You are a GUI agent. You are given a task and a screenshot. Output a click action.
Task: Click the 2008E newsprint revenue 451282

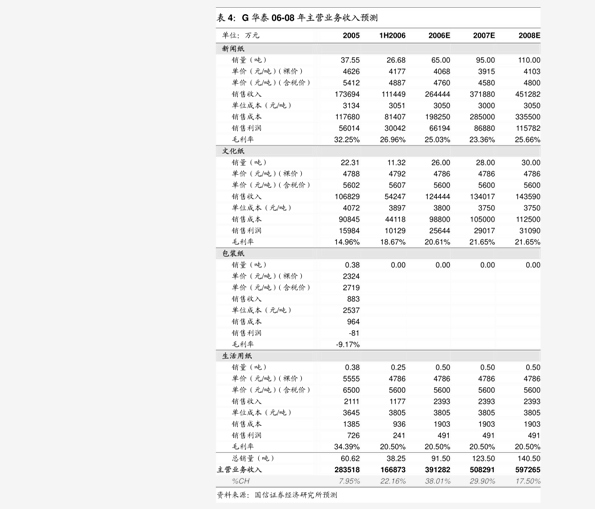pos(528,94)
